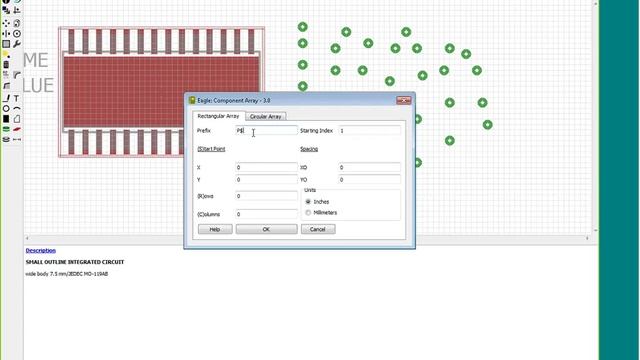This screenshot has width=640, height=360.
Task: Click the horizontal scrollbar left arrow
Action: (x=27, y=238)
